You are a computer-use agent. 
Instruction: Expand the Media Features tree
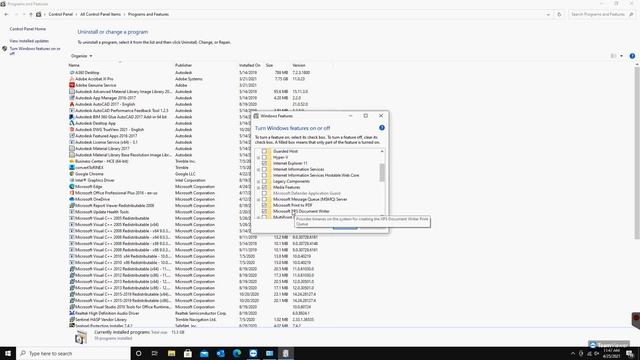[258, 187]
